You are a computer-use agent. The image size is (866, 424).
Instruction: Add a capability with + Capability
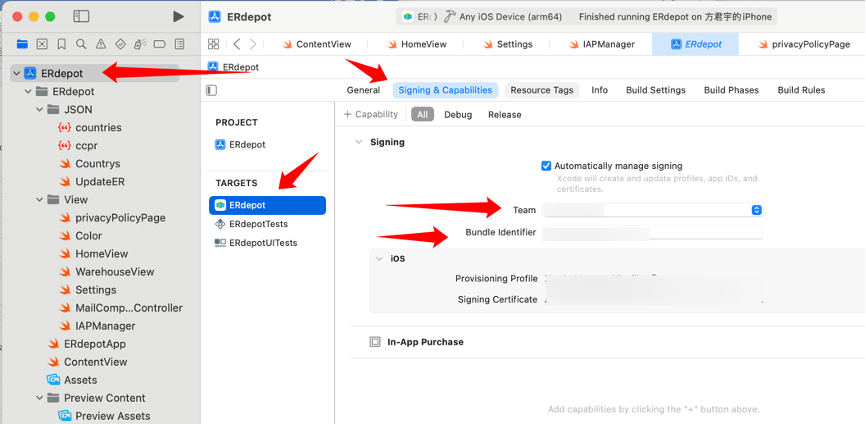pos(371,114)
